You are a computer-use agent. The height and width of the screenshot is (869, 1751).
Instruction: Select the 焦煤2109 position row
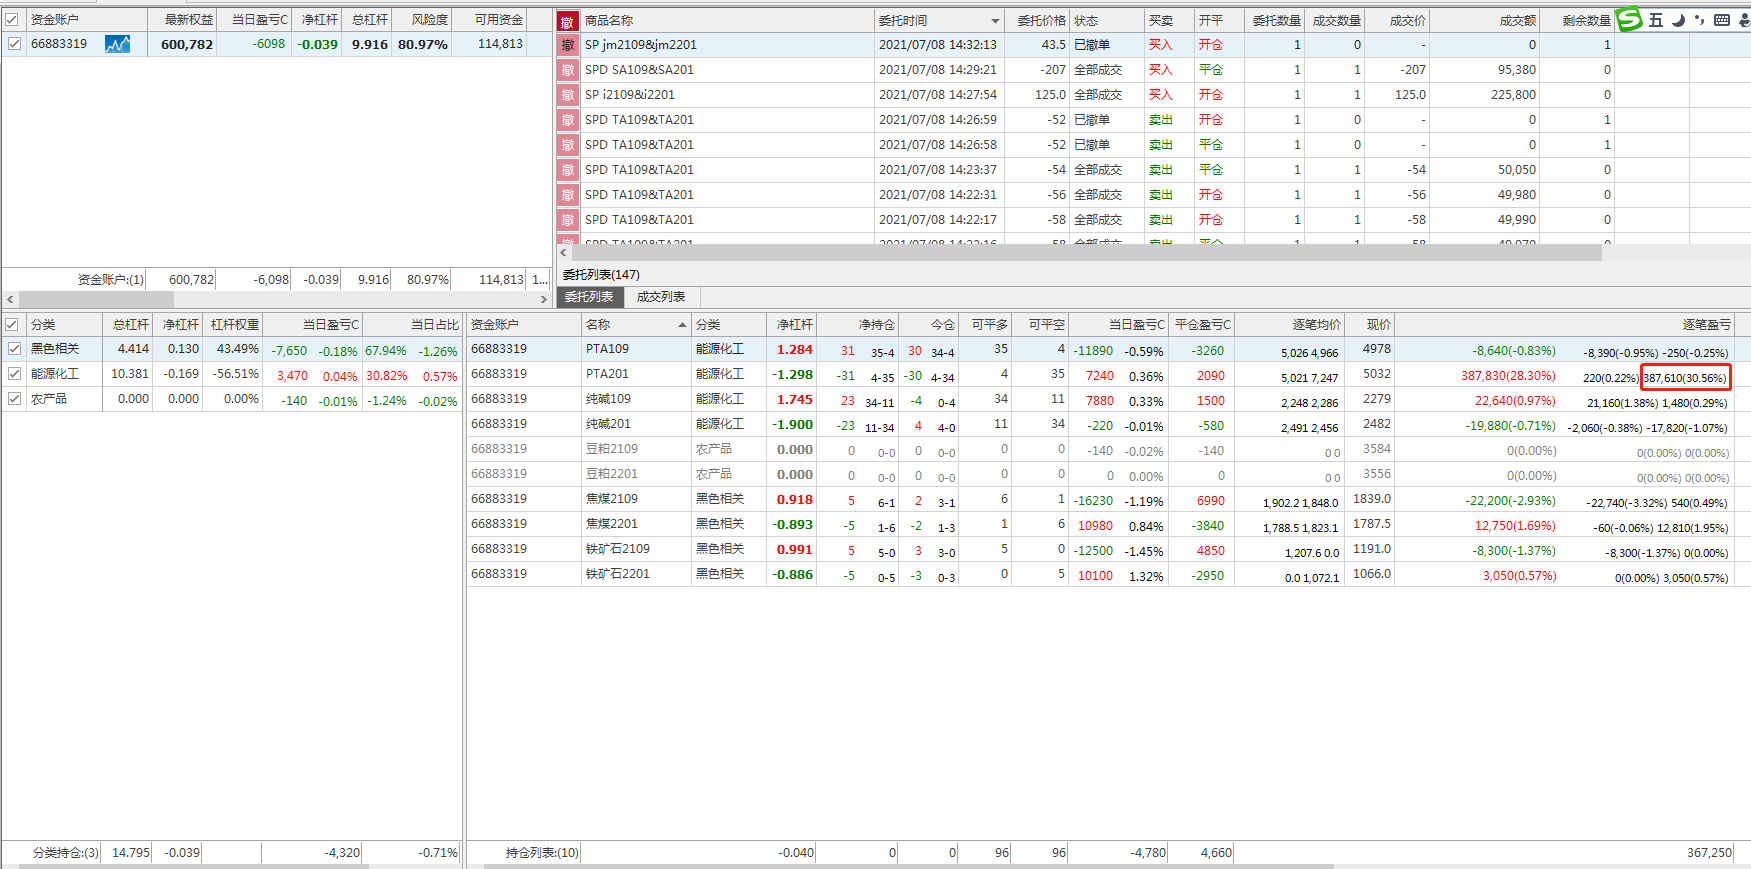click(611, 499)
